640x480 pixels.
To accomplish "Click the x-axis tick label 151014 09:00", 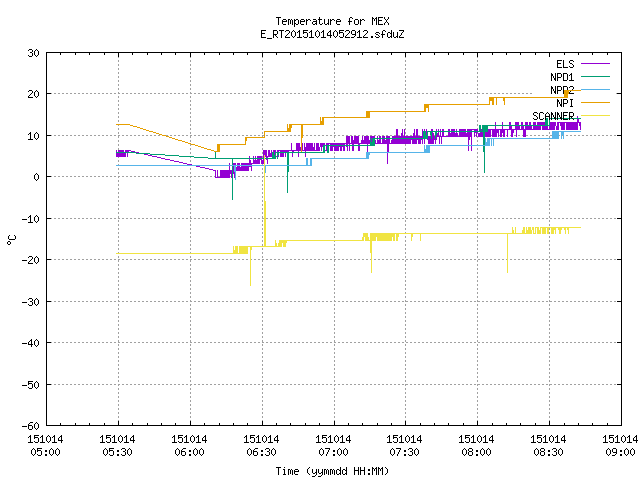I will [x=620, y=446].
